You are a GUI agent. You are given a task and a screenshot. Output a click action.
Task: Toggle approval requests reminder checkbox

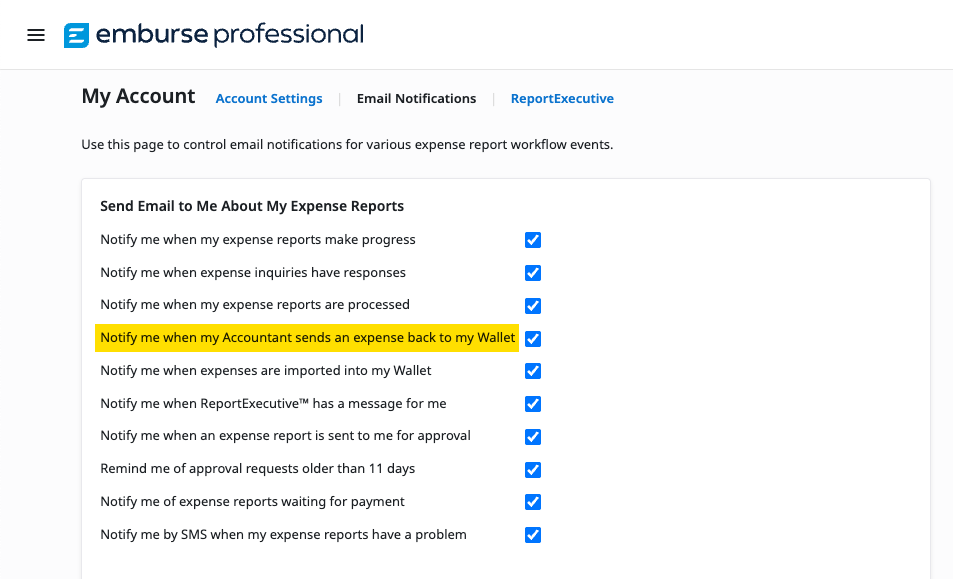coord(533,470)
